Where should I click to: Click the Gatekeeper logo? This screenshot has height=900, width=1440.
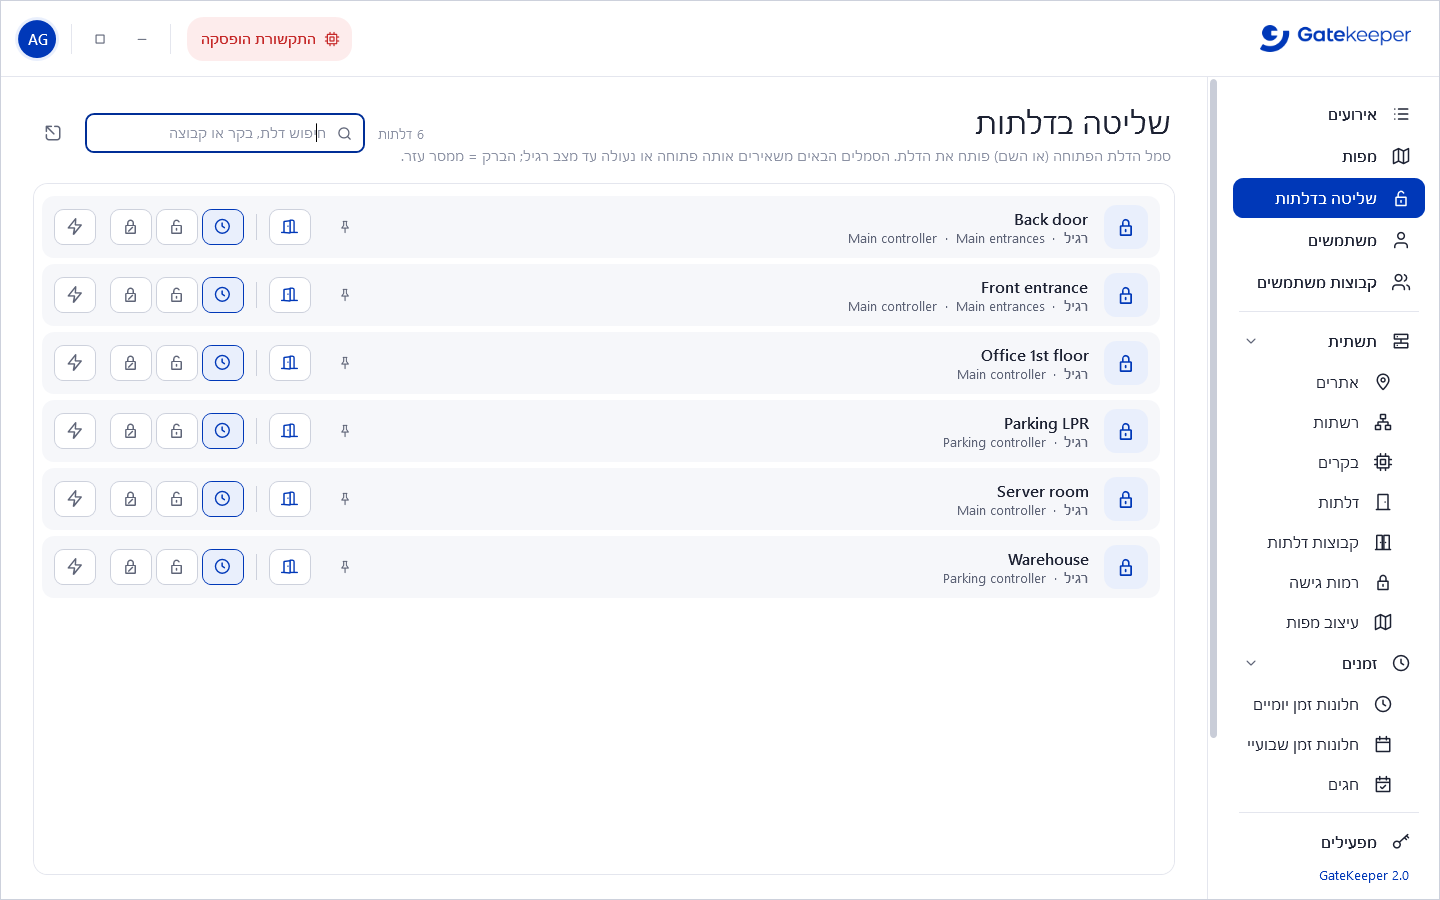point(1335,37)
